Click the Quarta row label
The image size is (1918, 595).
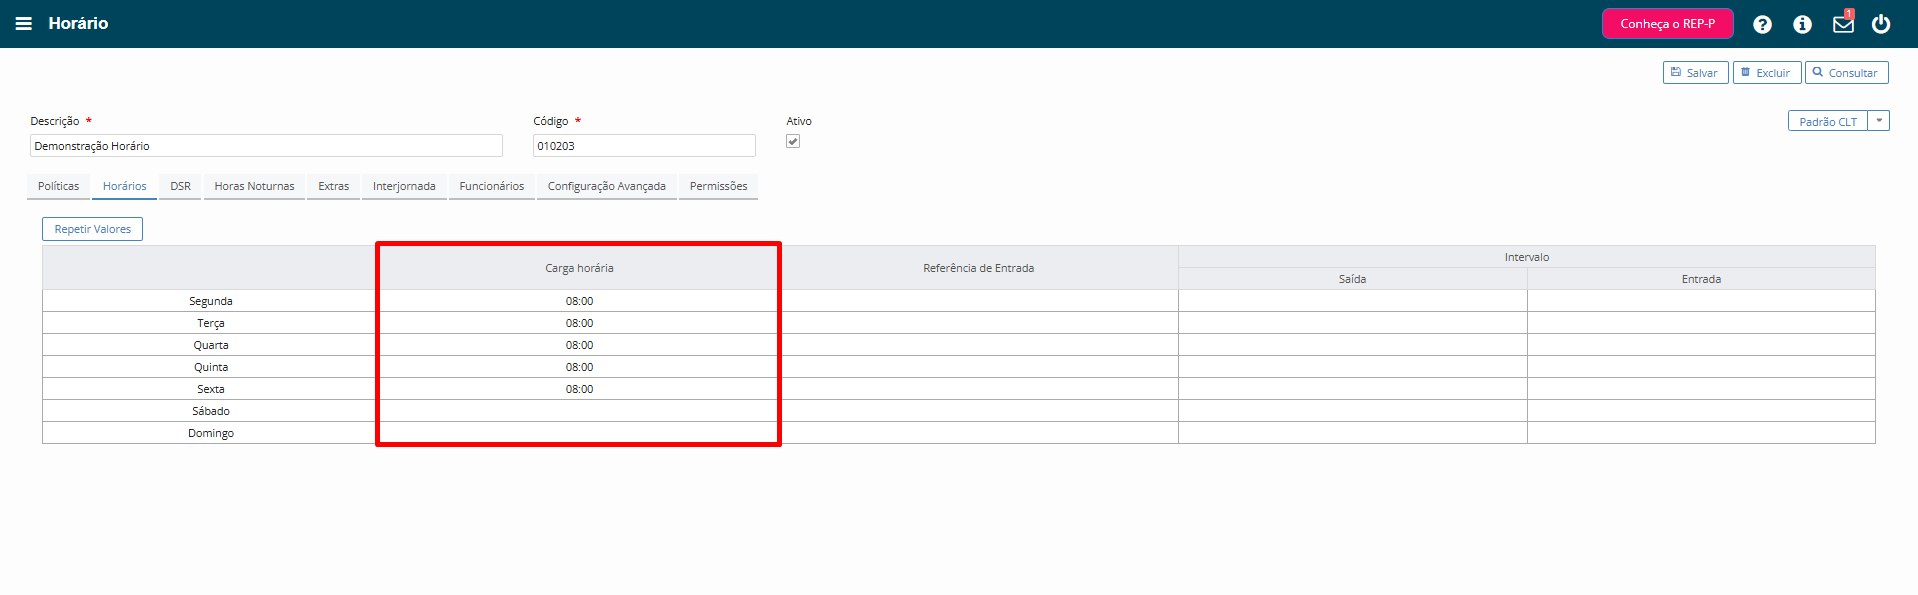(211, 345)
